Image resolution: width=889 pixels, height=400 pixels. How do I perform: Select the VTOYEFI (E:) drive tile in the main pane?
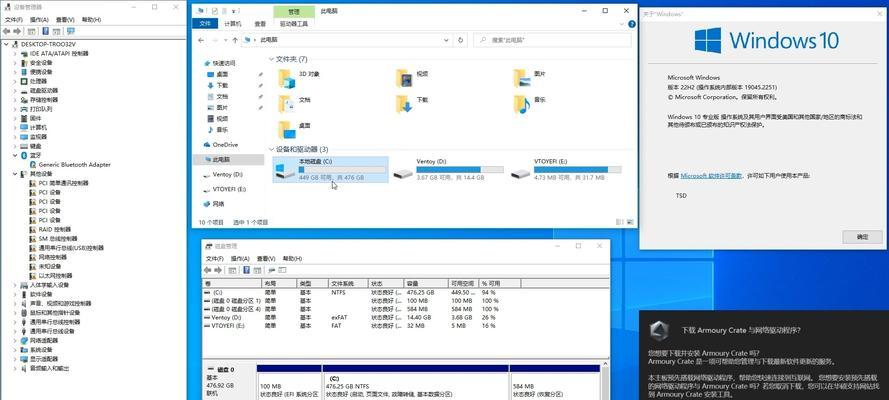[x=566, y=169]
